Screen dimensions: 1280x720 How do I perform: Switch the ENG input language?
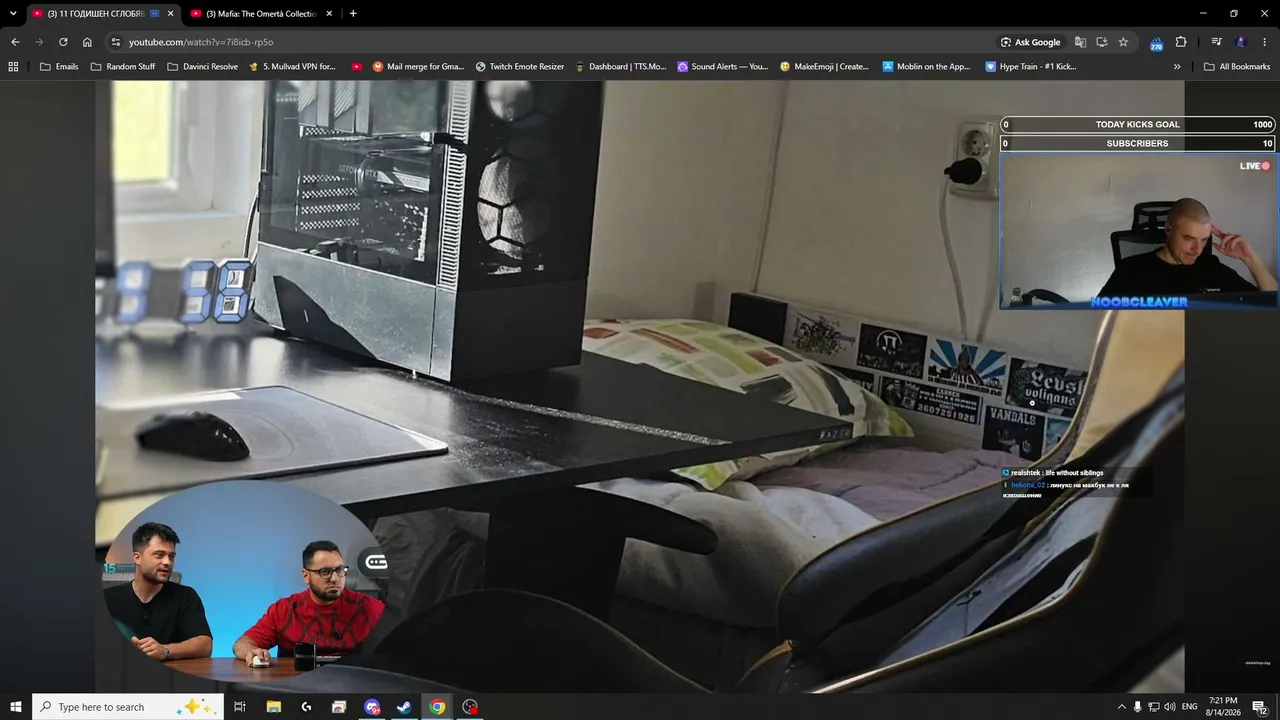click(x=1190, y=707)
